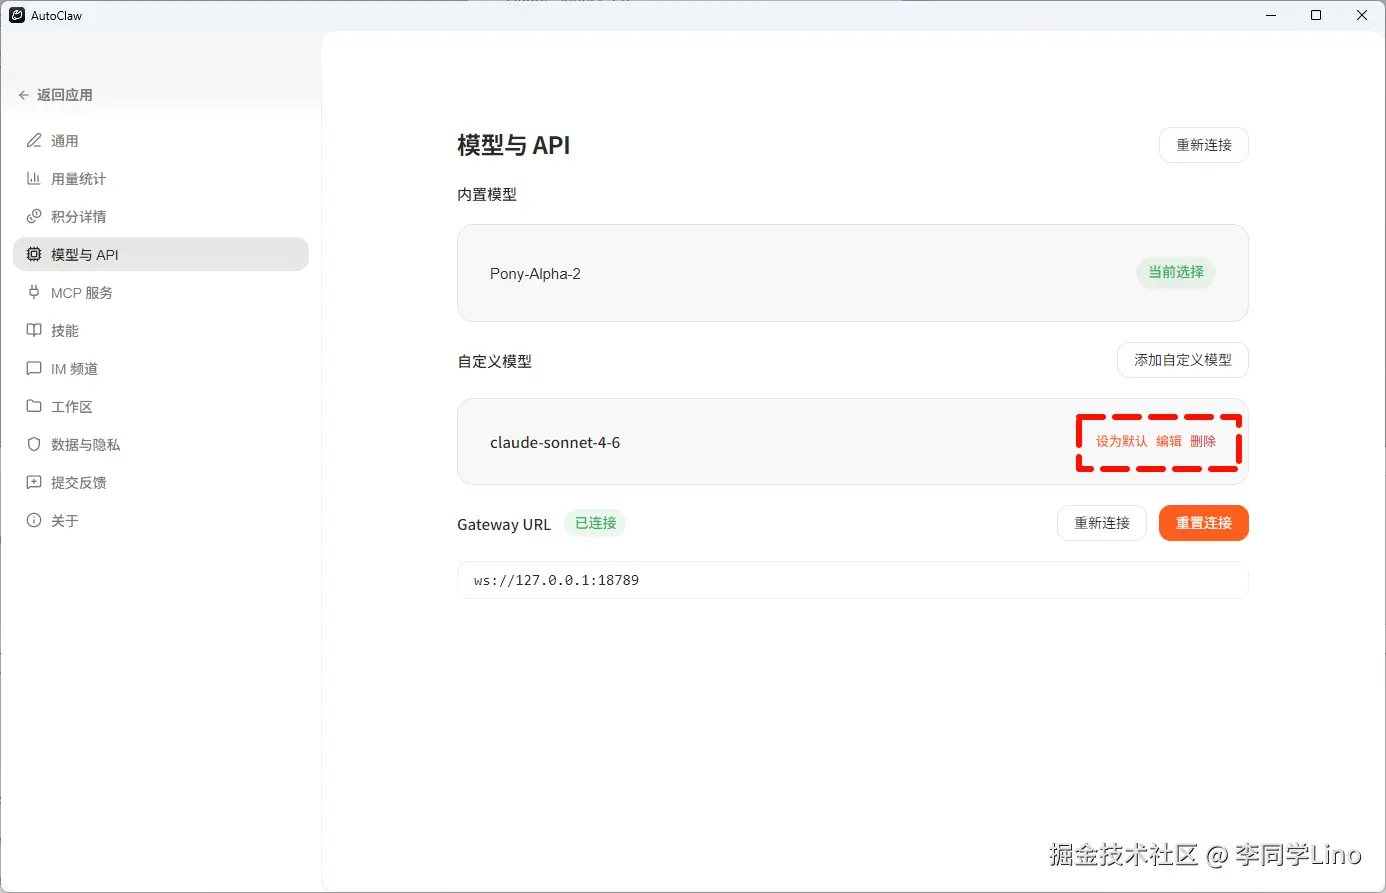The height and width of the screenshot is (893, 1386).
Task: Click the pencil icon beside 通用
Action: click(34, 141)
